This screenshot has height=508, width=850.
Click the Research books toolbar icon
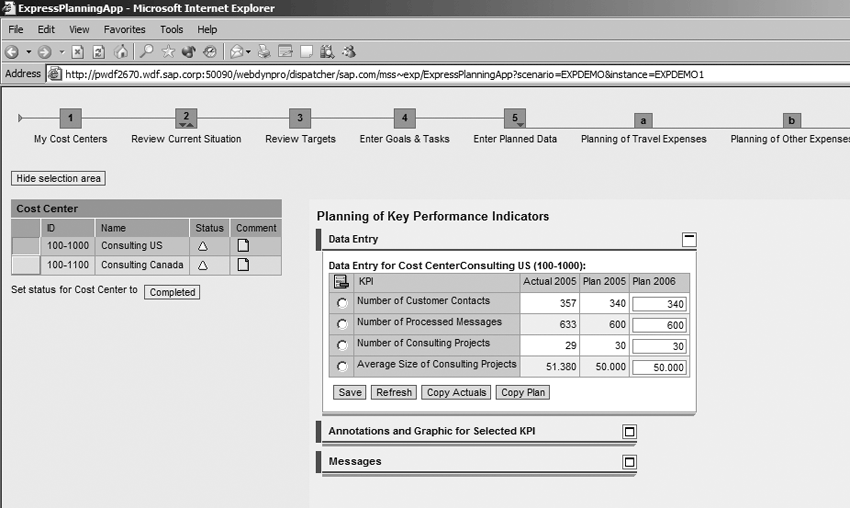327,52
